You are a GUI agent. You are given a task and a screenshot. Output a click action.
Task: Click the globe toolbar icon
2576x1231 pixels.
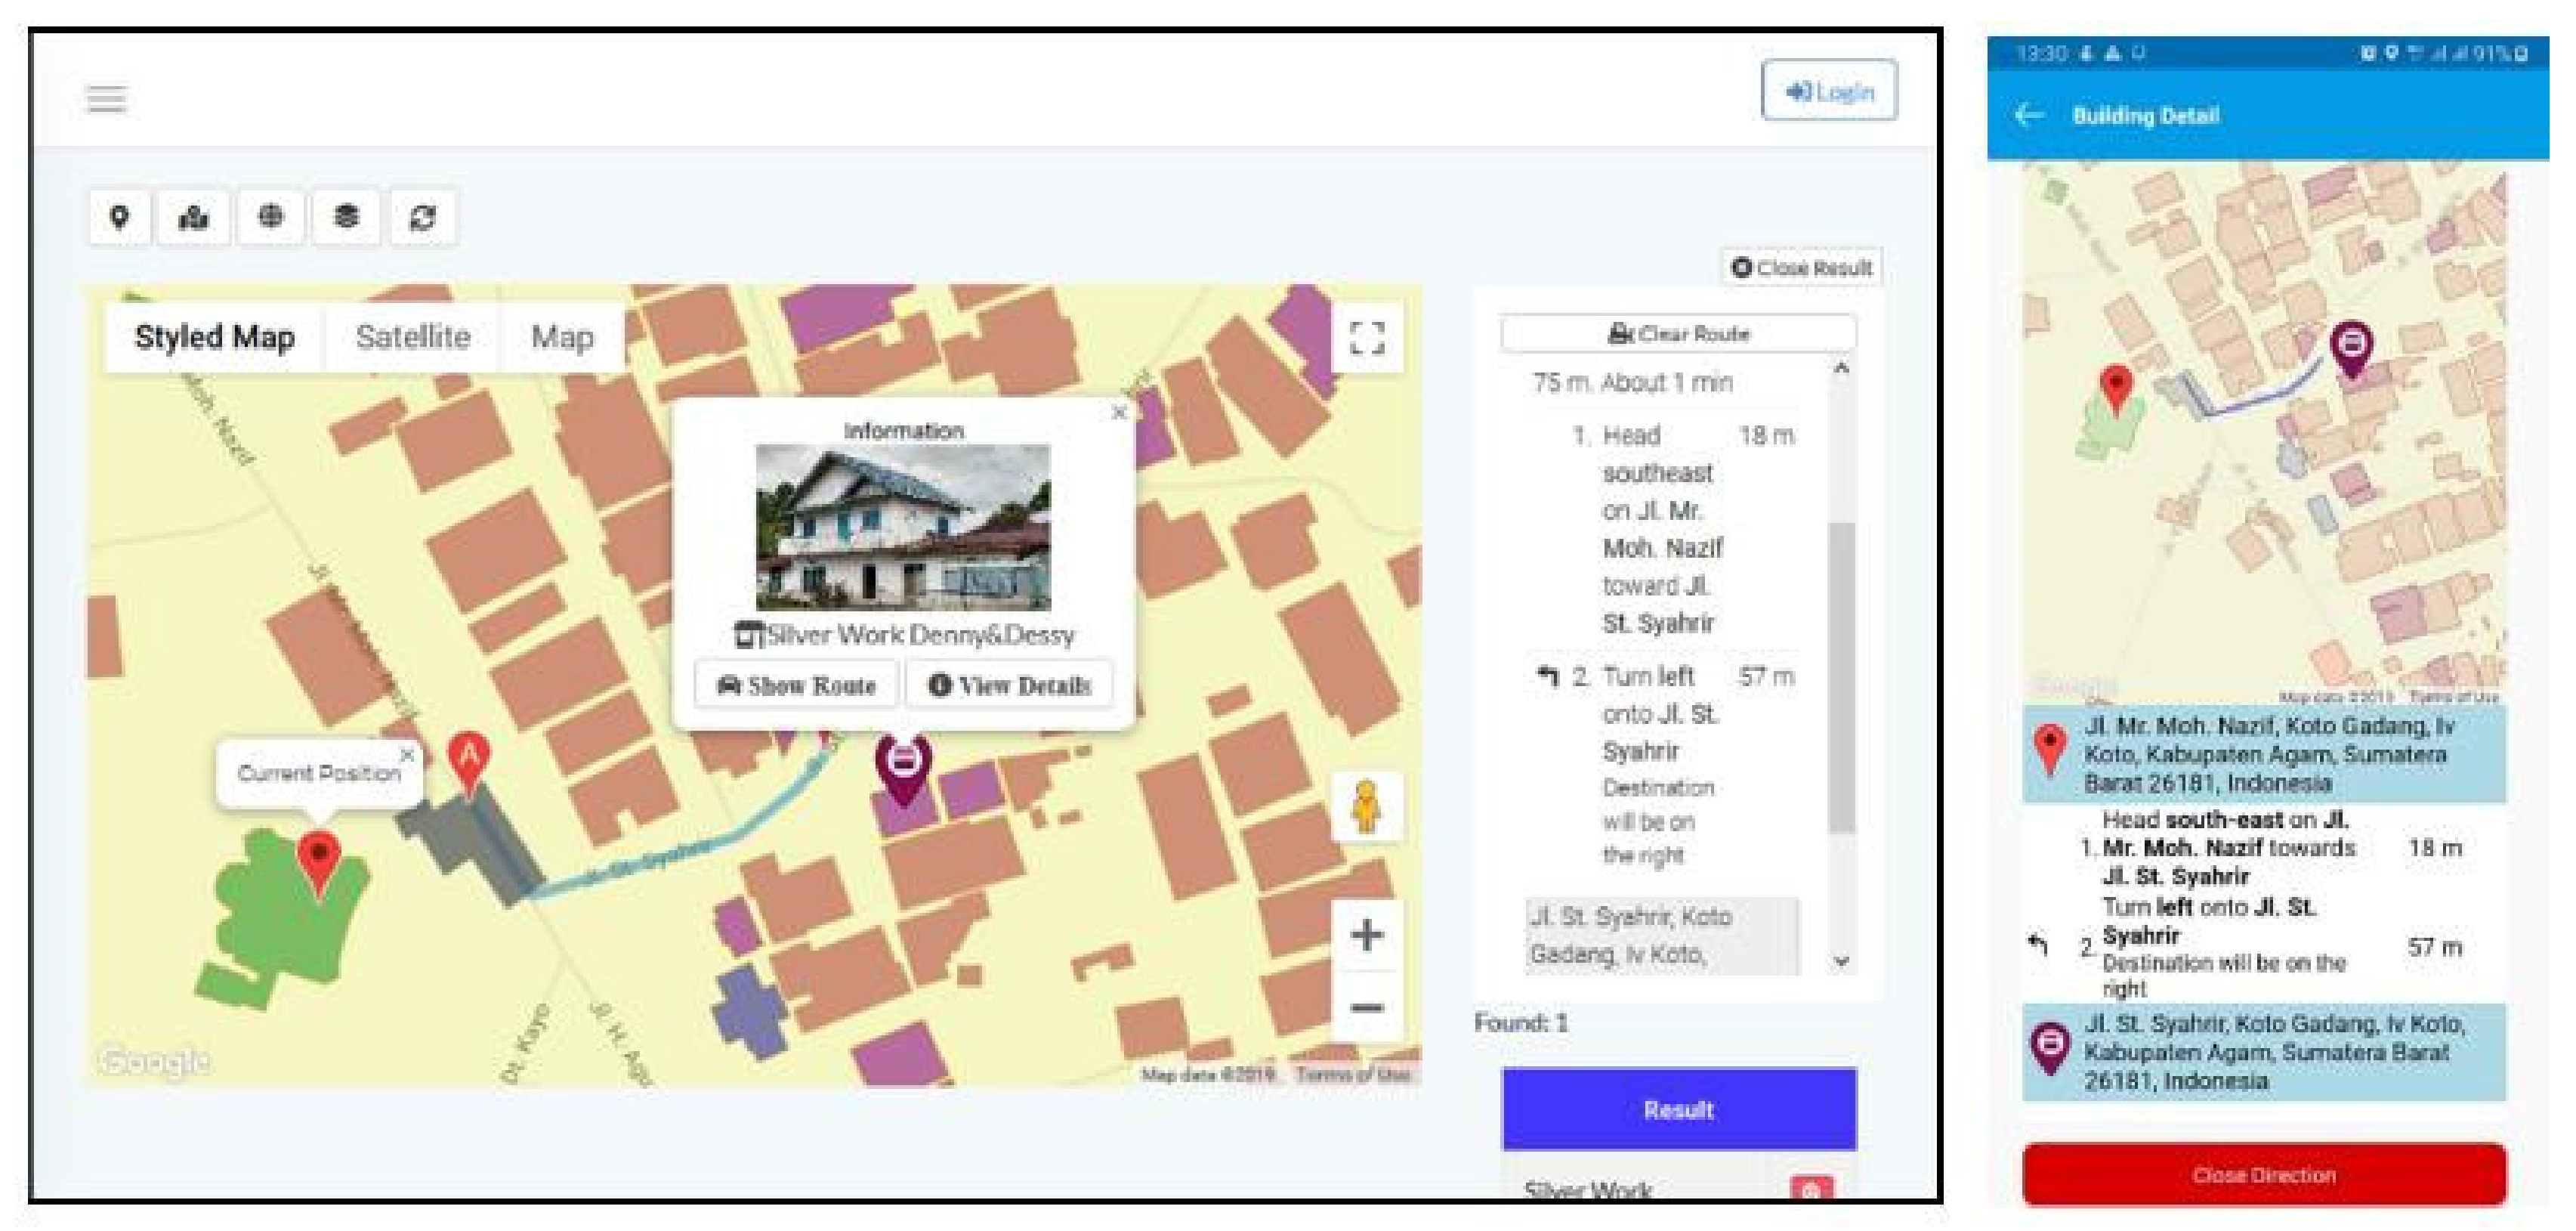pyautogui.click(x=270, y=217)
